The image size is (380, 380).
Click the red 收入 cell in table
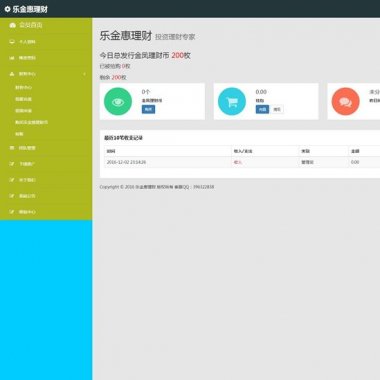[x=238, y=162]
